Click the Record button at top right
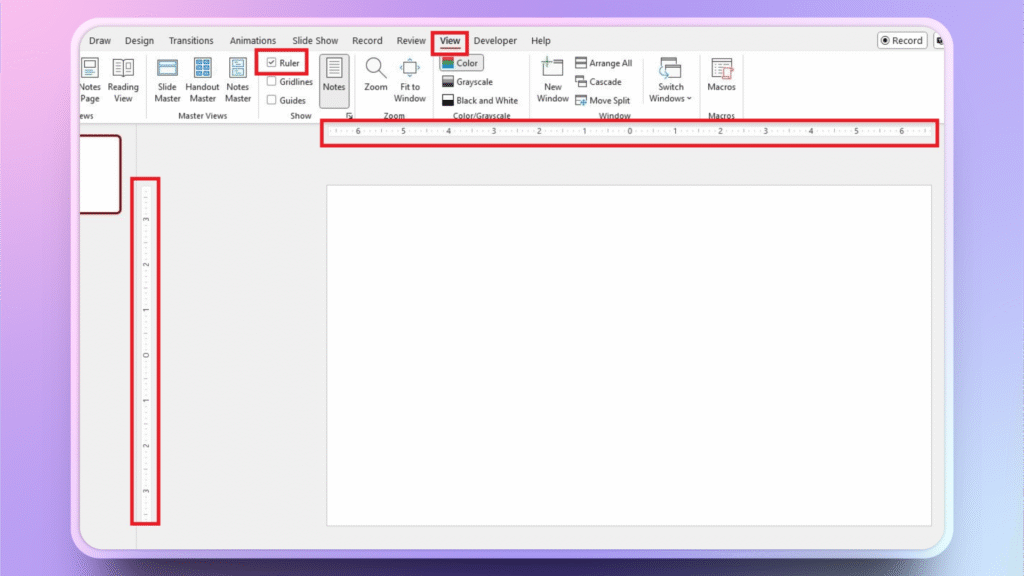 (x=901, y=41)
